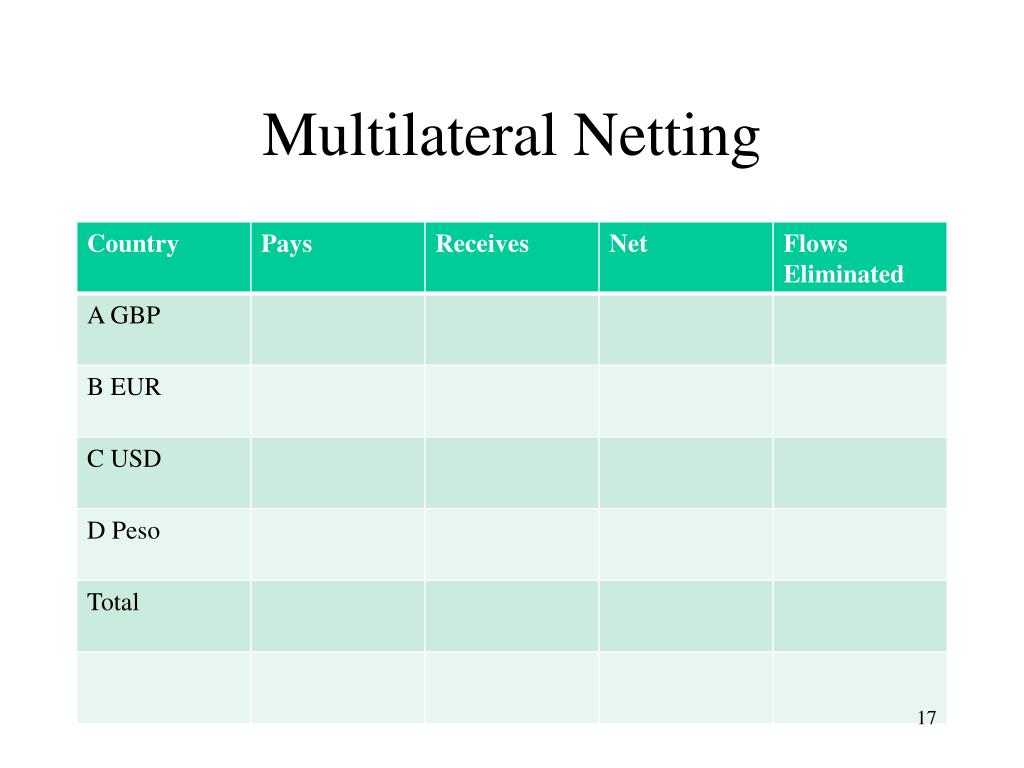1024x768 pixels.
Task: Click the Receives cell for A GBP
Action: tap(512, 329)
